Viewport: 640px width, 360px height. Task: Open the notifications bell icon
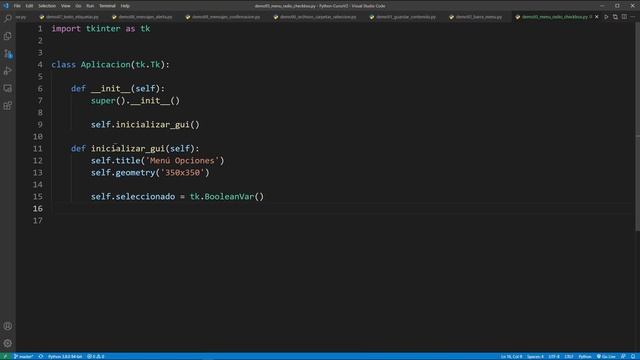(x=633, y=356)
